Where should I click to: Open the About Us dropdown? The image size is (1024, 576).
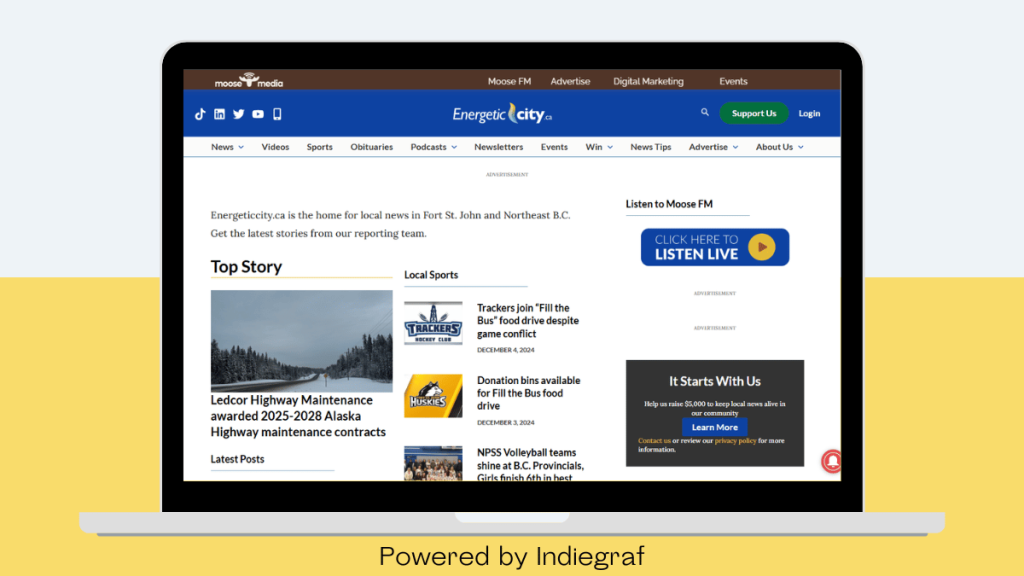(x=779, y=147)
